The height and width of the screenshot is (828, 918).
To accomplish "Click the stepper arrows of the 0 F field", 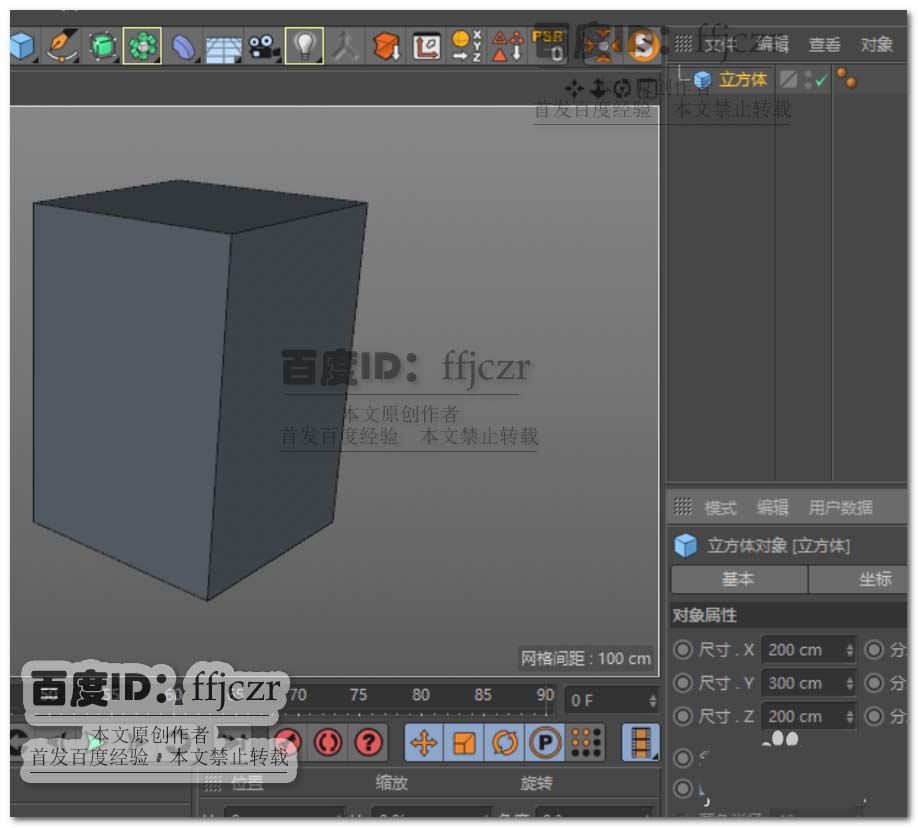I will [x=653, y=700].
